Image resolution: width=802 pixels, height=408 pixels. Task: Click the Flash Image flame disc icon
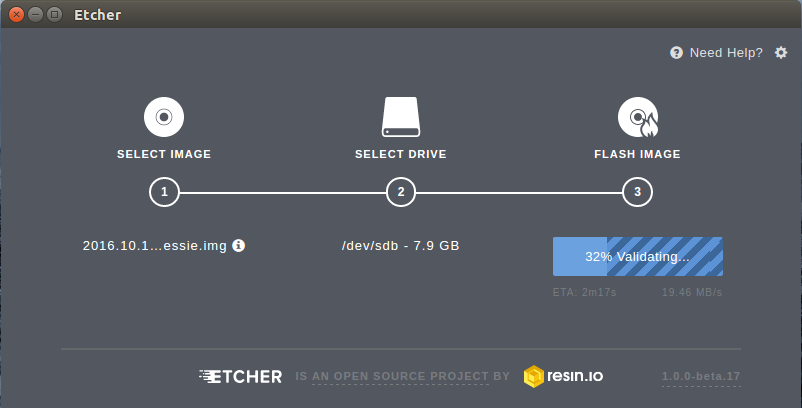tap(638, 117)
